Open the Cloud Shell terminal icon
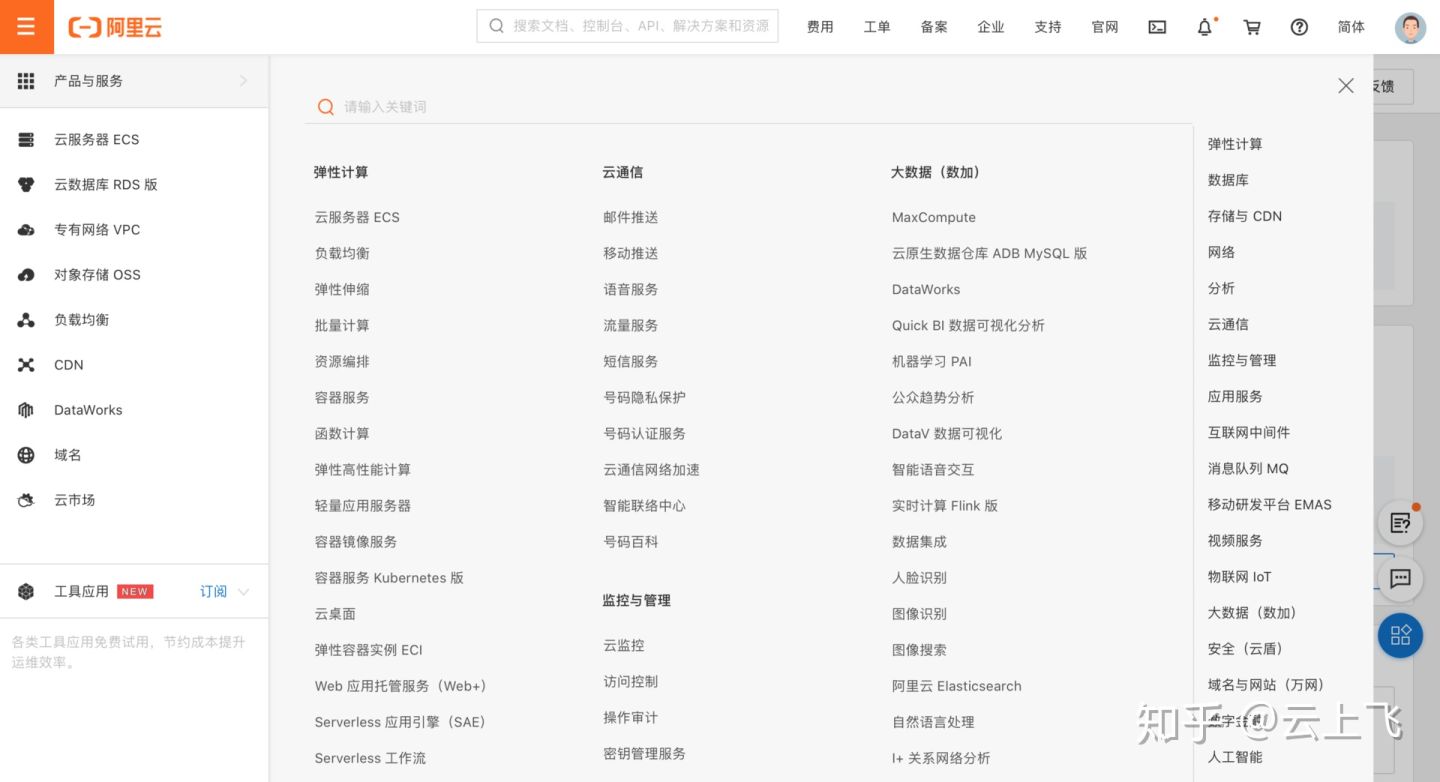 coord(1157,27)
